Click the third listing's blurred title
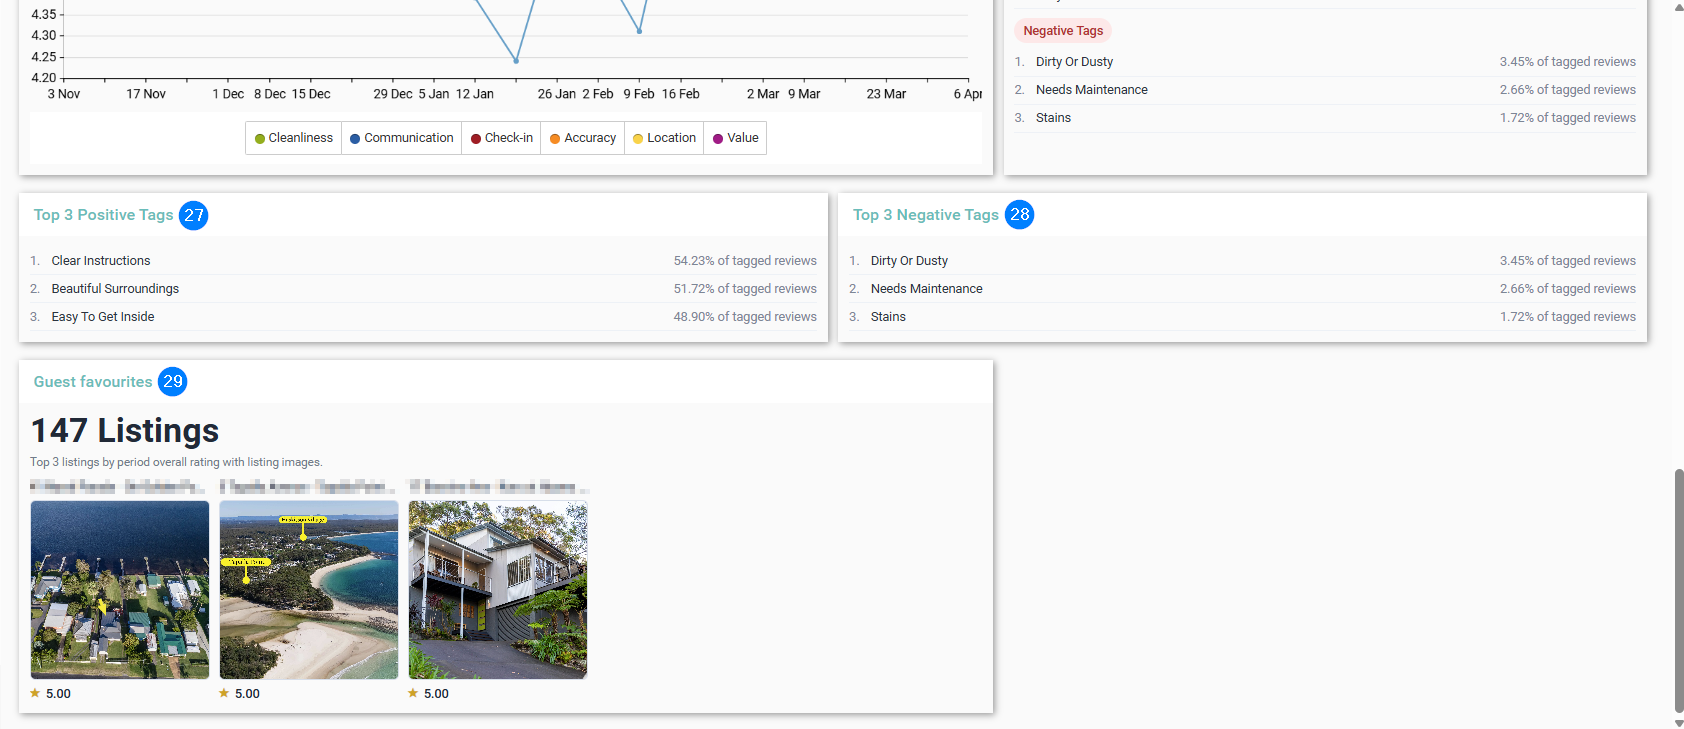Screen dimensions: 1684x729 498,487
